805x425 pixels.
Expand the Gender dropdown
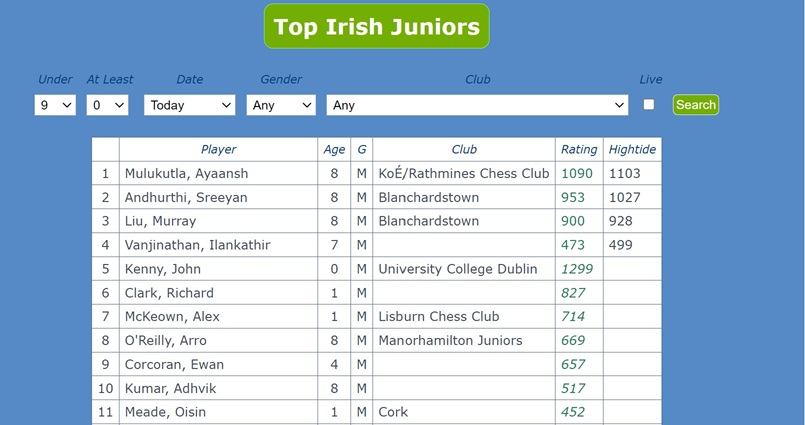[x=280, y=105]
